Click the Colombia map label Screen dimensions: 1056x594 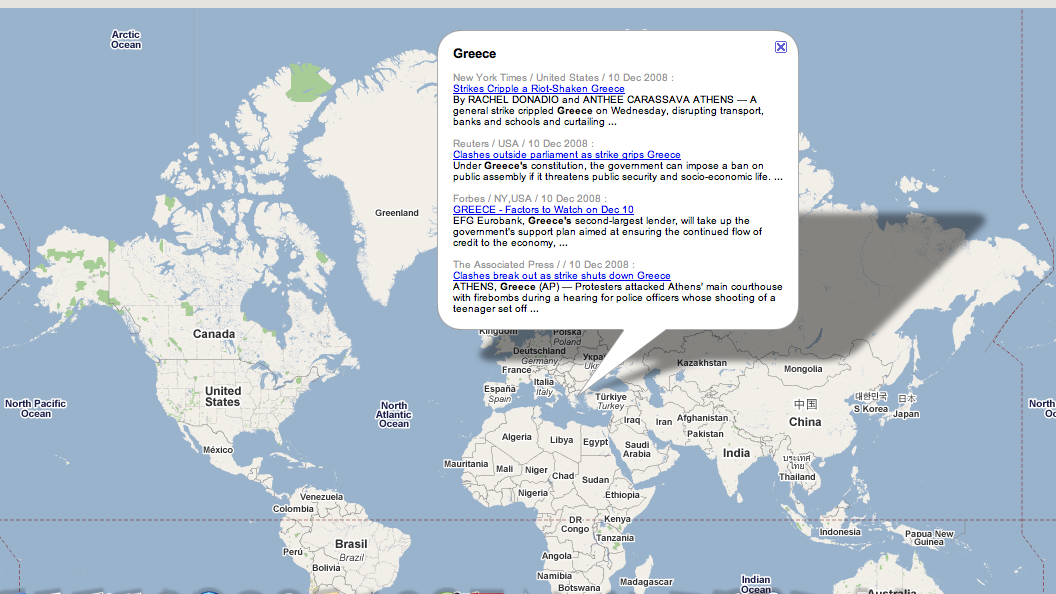click(x=293, y=509)
